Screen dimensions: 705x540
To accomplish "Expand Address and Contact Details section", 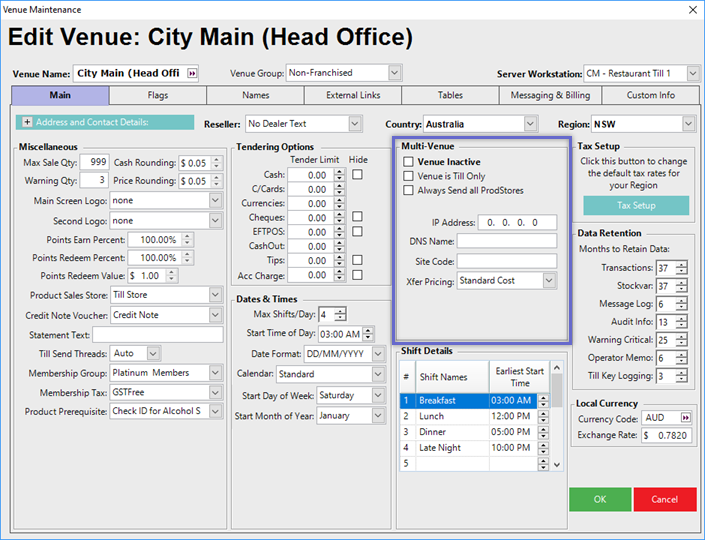I will pyautogui.click(x=25, y=123).
